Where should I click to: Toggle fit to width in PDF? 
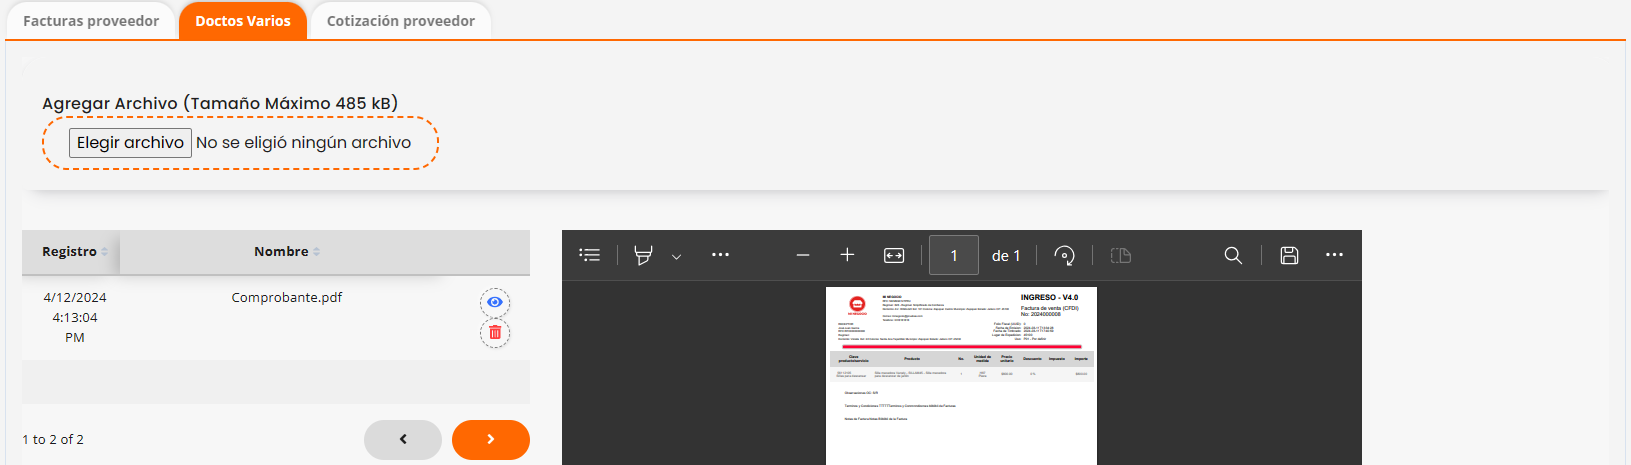894,255
